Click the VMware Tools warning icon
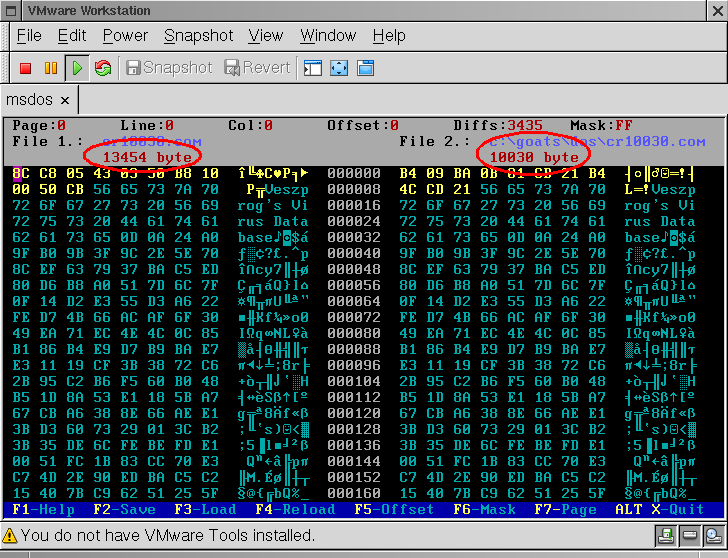The image size is (728, 558). [x=9, y=536]
